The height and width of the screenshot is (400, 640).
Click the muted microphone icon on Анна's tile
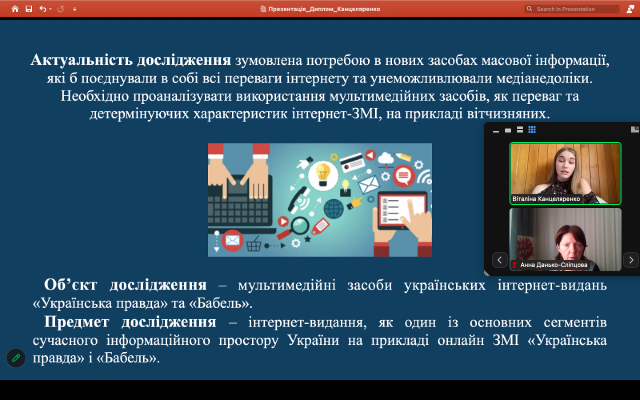(x=515, y=265)
